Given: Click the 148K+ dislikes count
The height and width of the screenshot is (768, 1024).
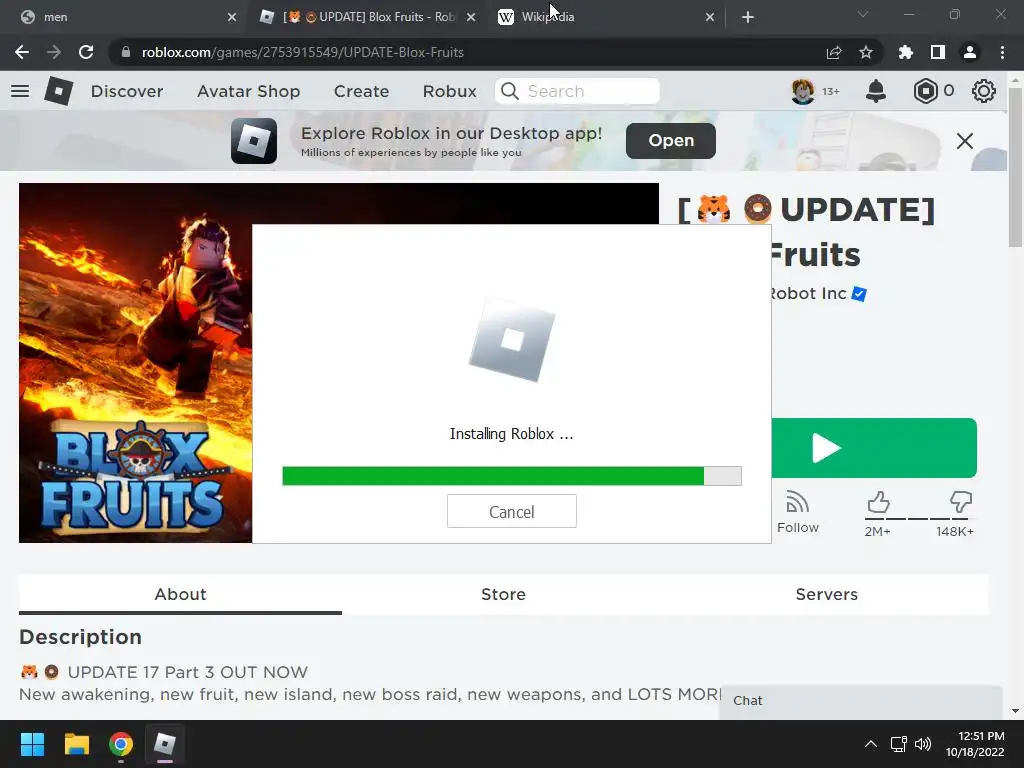Looking at the screenshot, I should click(954, 532).
